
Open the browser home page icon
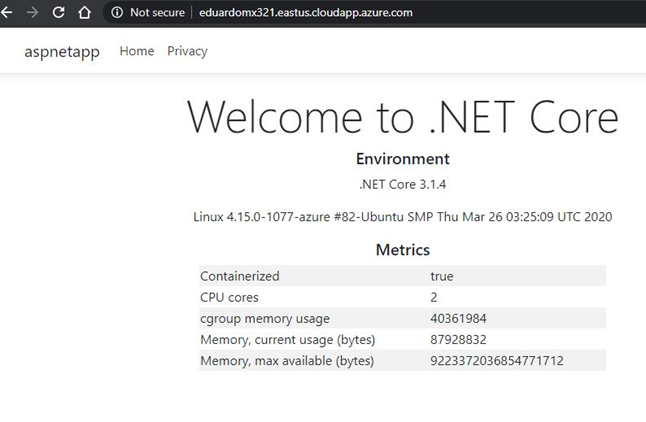point(84,12)
